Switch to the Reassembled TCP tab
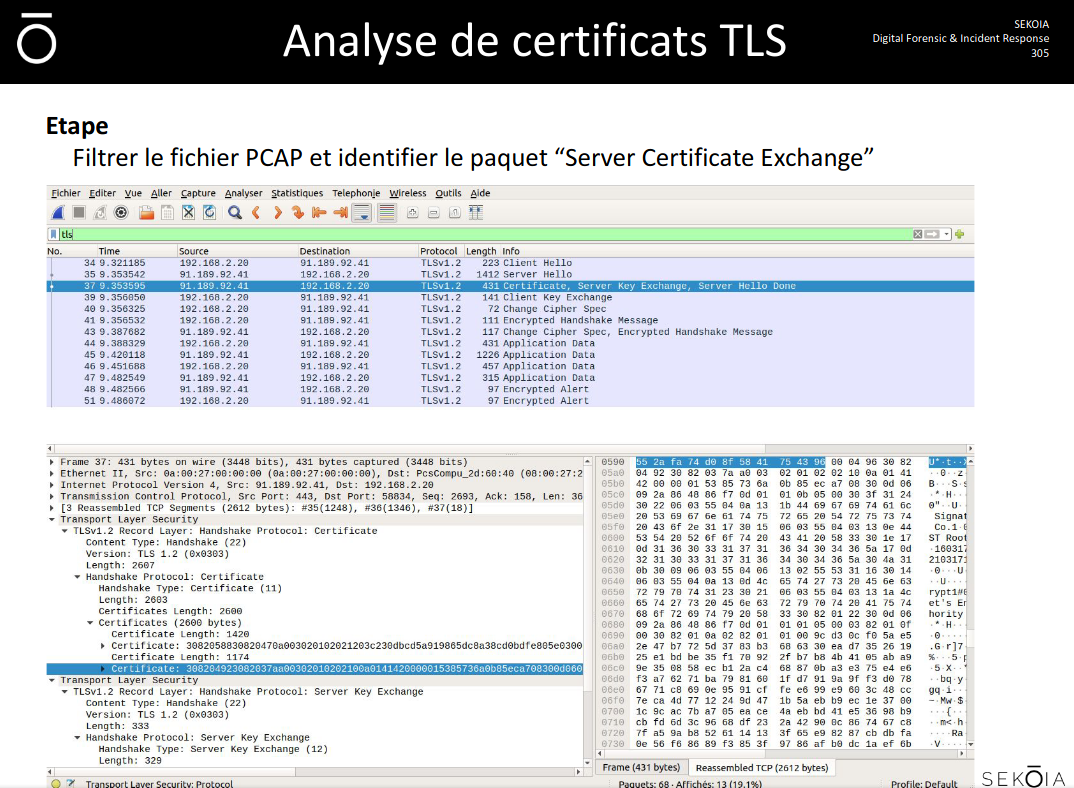Image resolution: width=1074 pixels, height=788 pixels. point(762,767)
